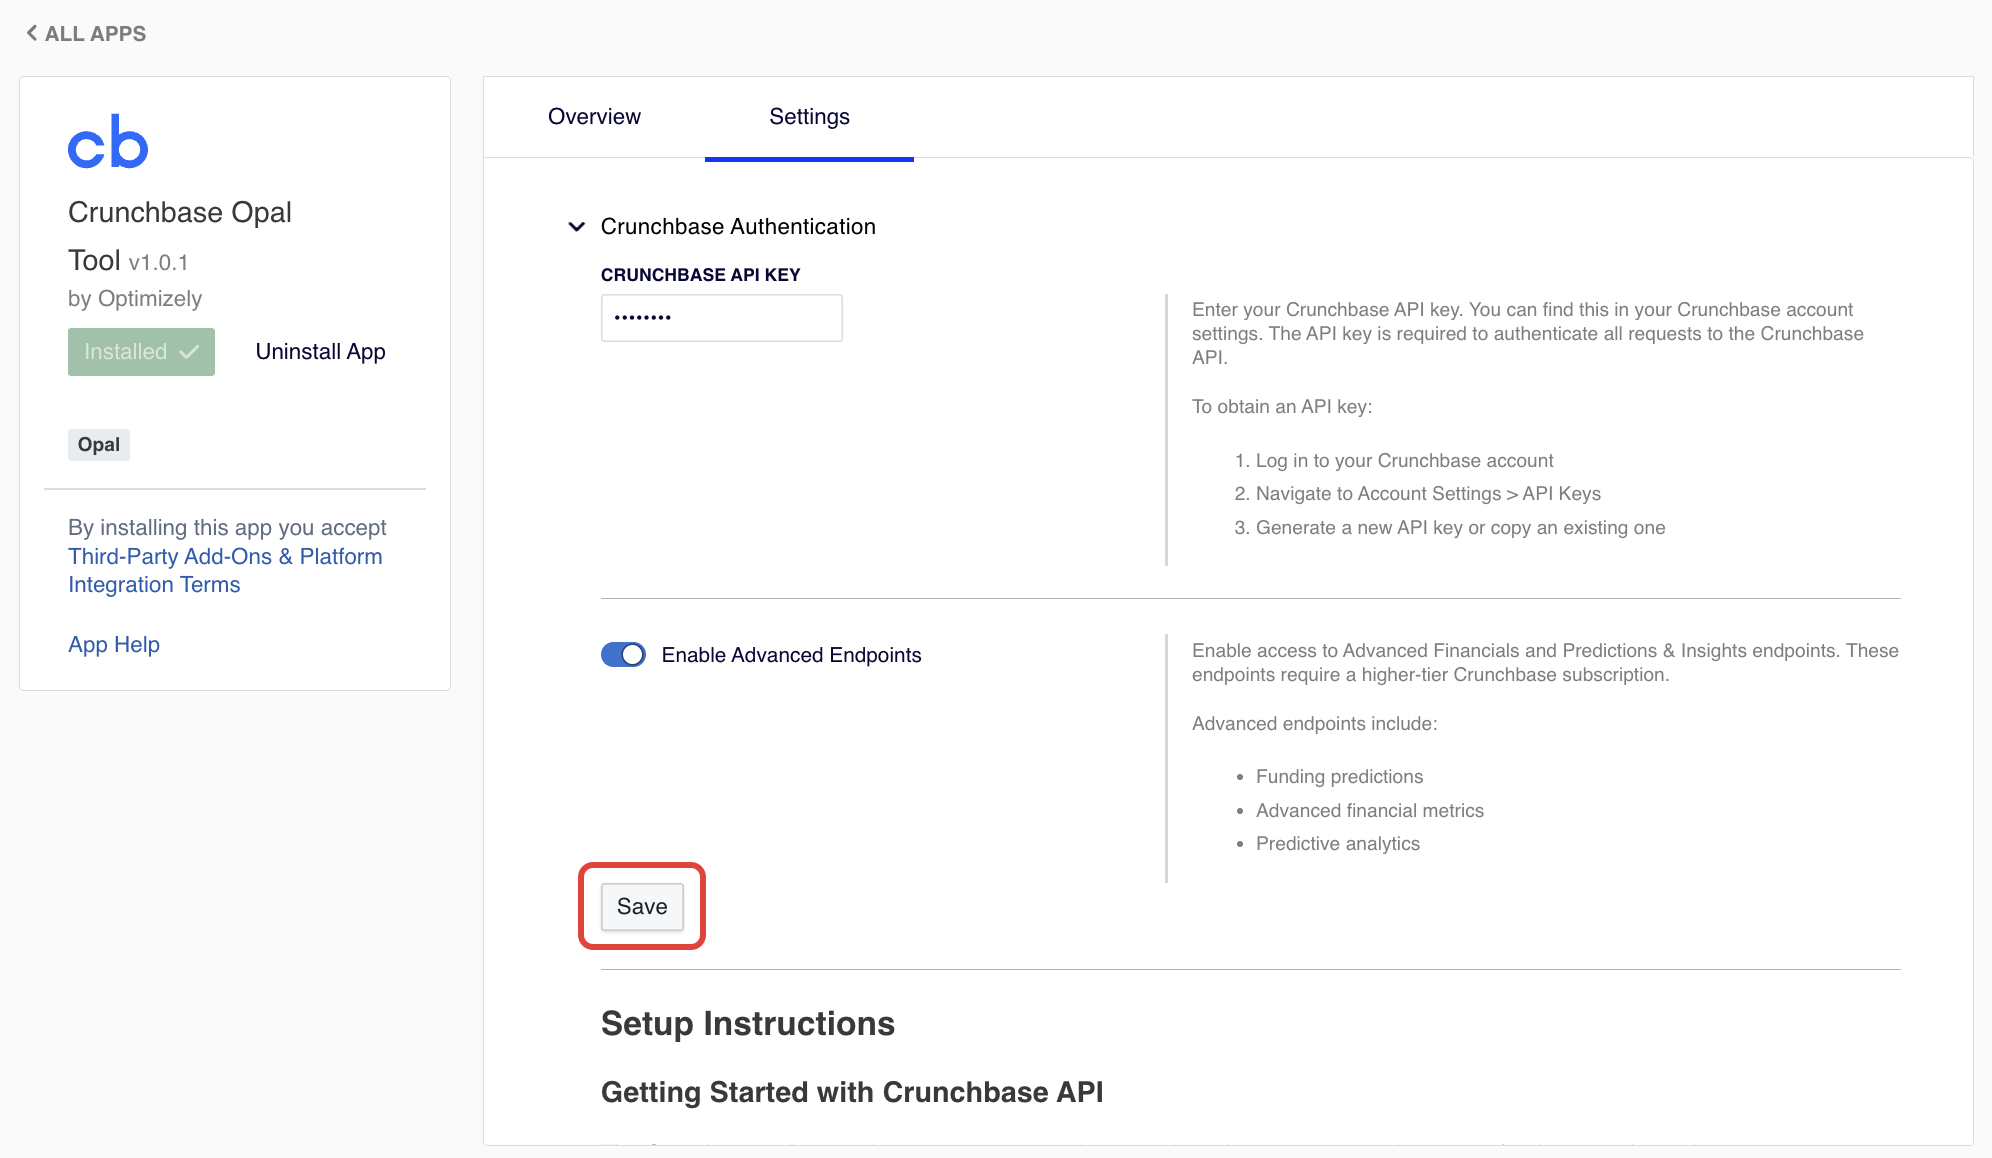Click the Crunchbase "cb" logo
The height and width of the screenshot is (1158, 1992).
(x=107, y=142)
